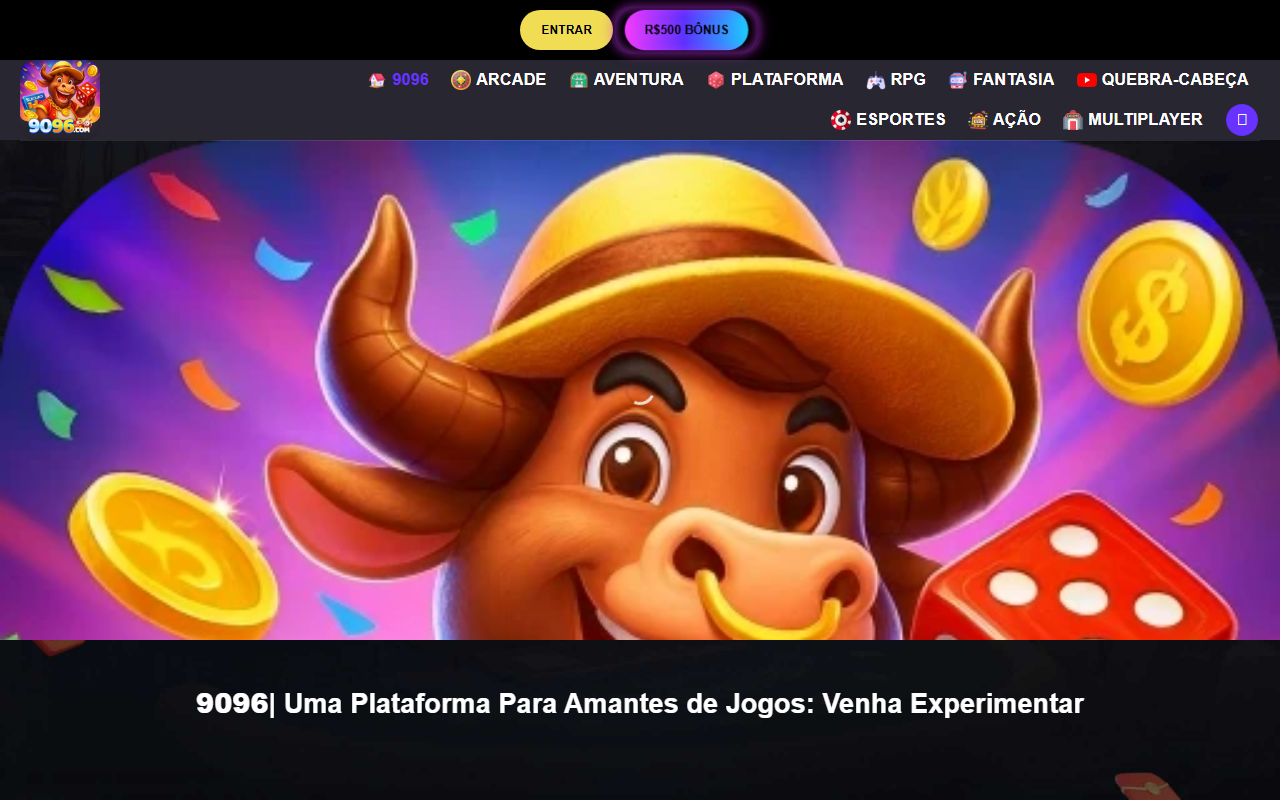Open the ARCADE menu category
The height and width of the screenshot is (800, 1280).
point(498,80)
